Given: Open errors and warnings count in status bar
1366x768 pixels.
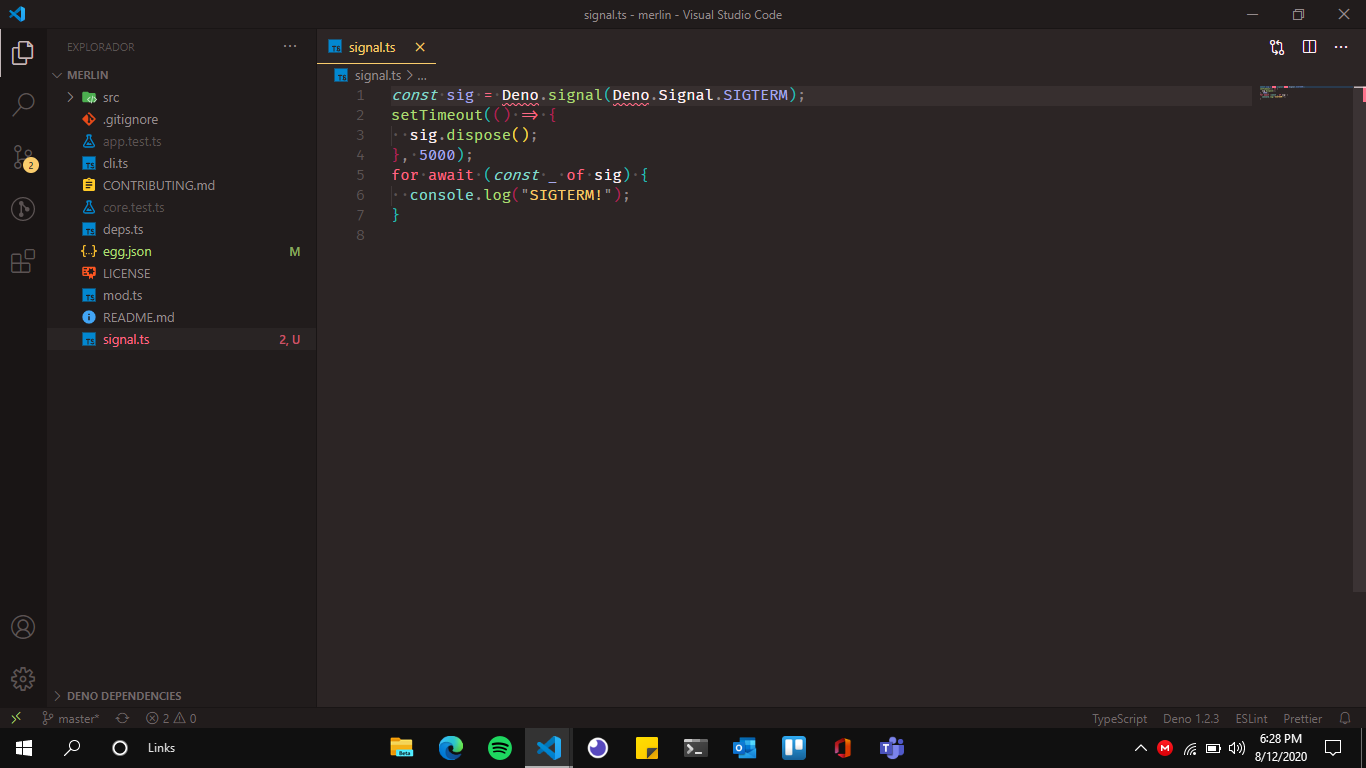Looking at the screenshot, I should click(x=171, y=718).
